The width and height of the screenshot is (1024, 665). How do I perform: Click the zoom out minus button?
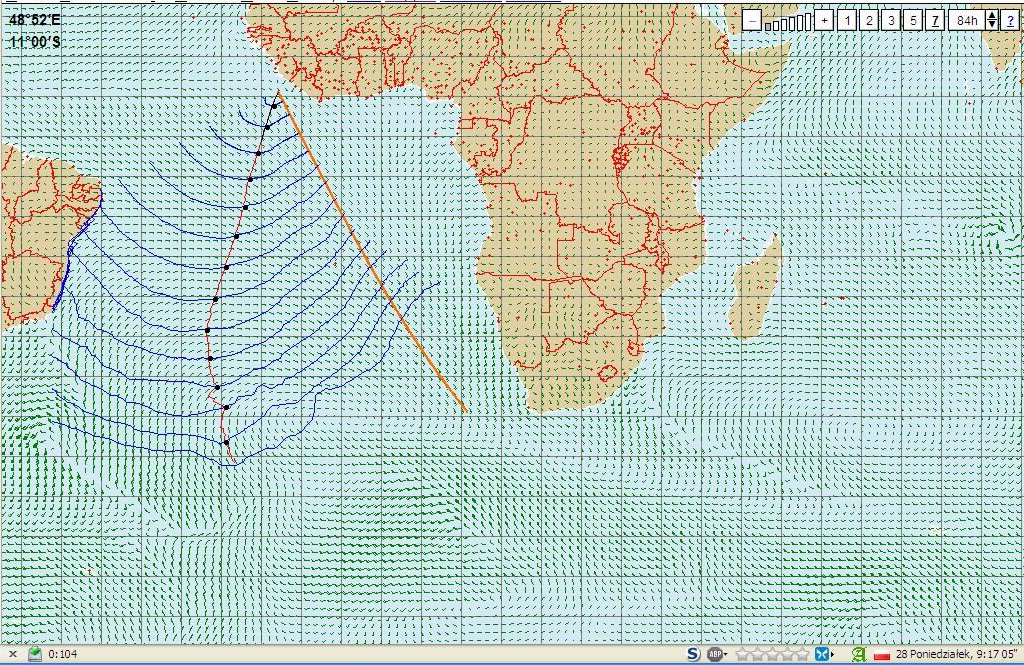point(752,20)
